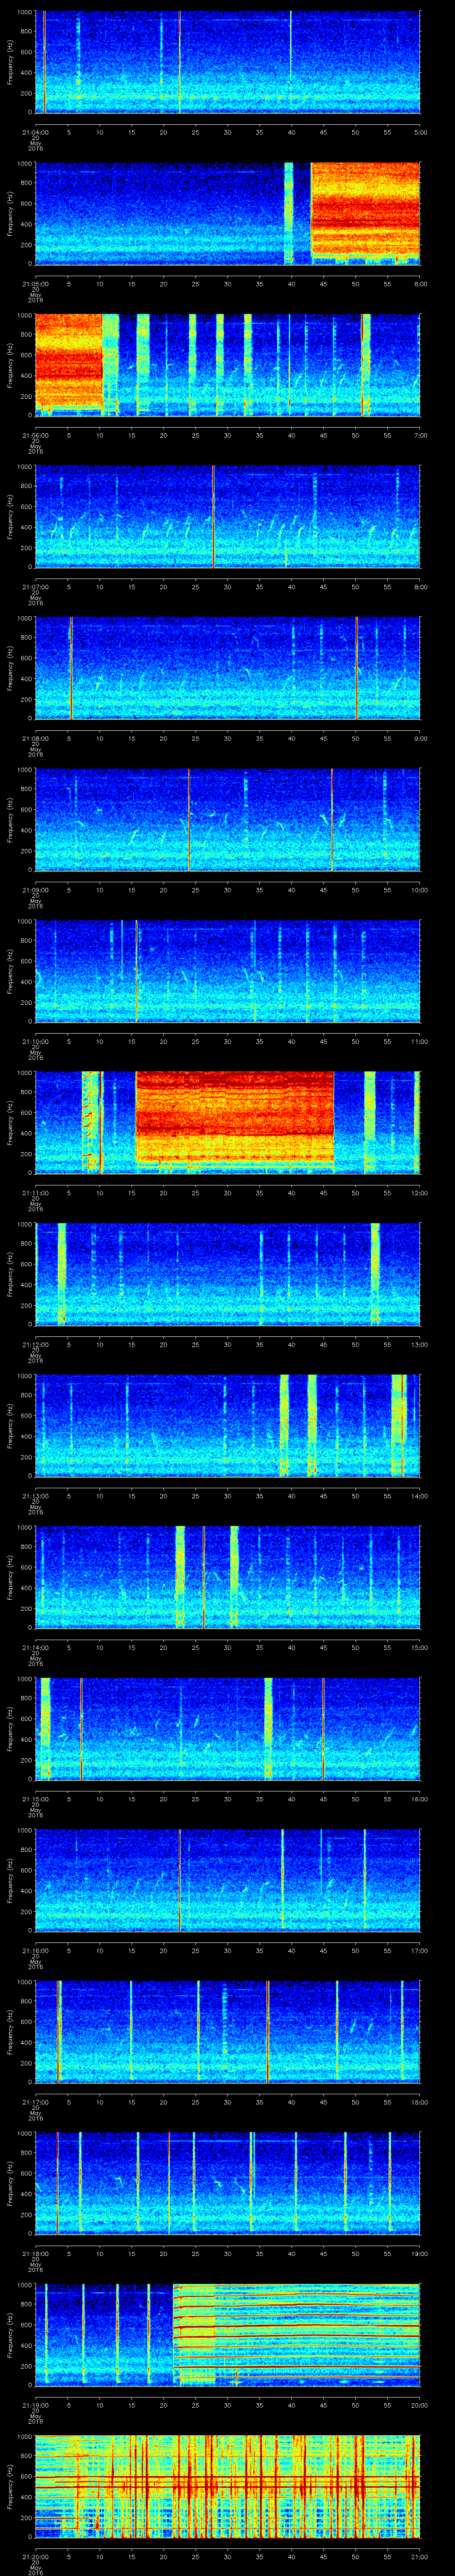Select the spectrogram panel starting at 21:18:00
This screenshot has width=455, height=2576.
tap(228, 2183)
